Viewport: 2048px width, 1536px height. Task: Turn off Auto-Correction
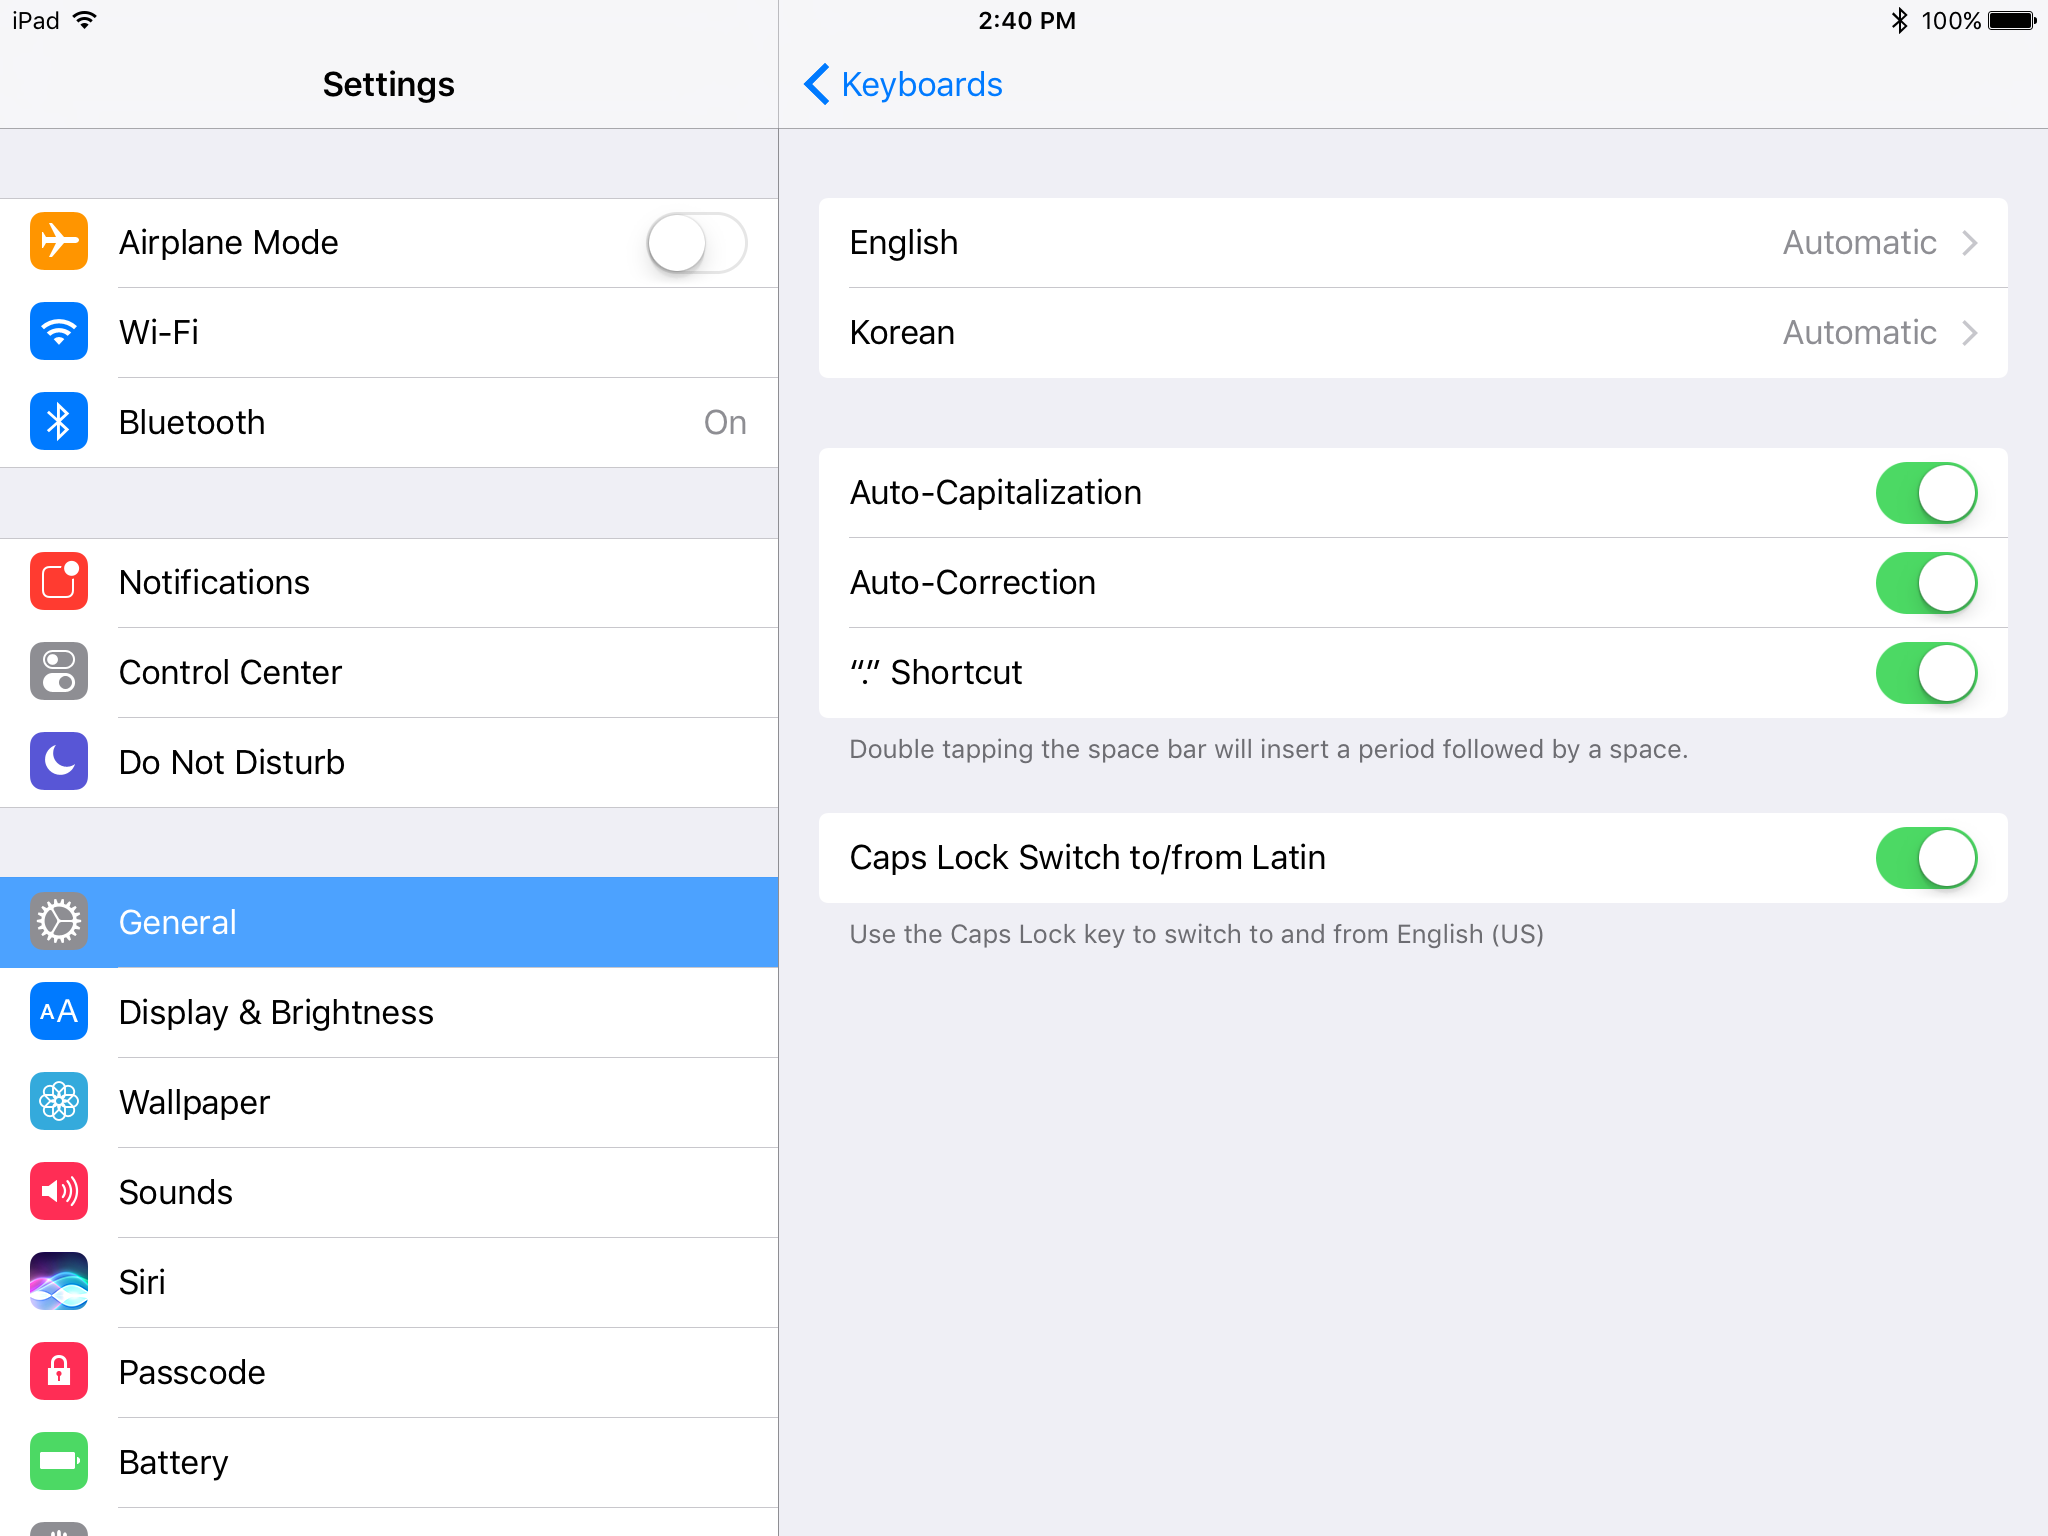click(x=1925, y=583)
